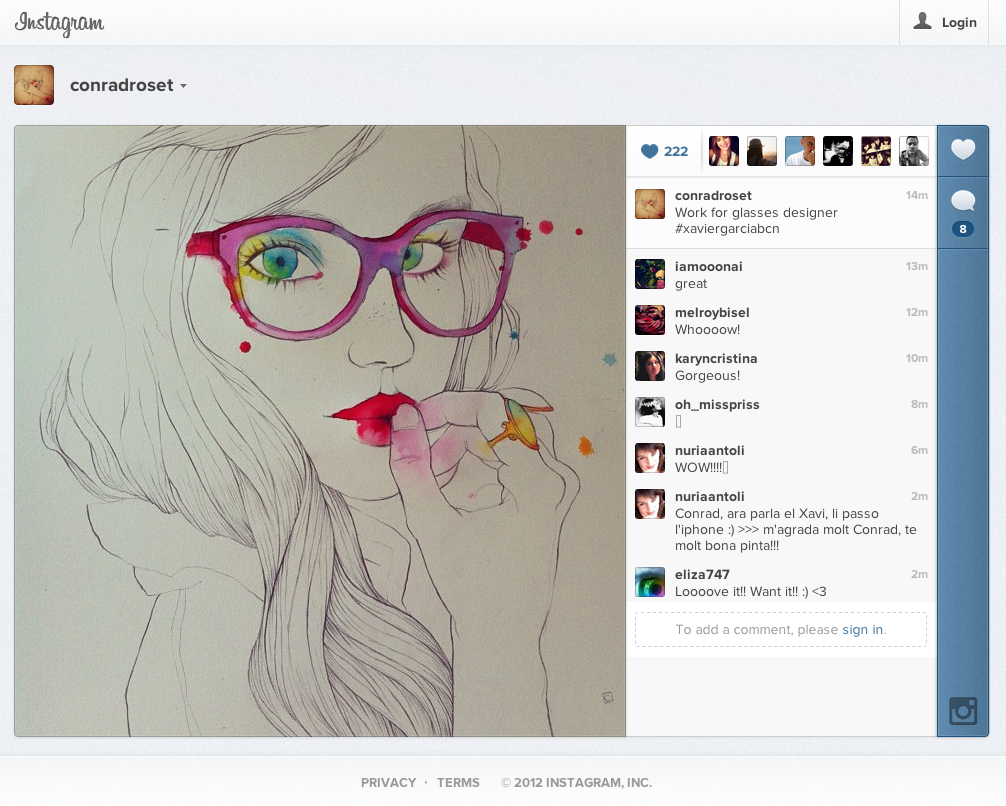Open conradroset's profile avatar in page header

(x=34, y=85)
